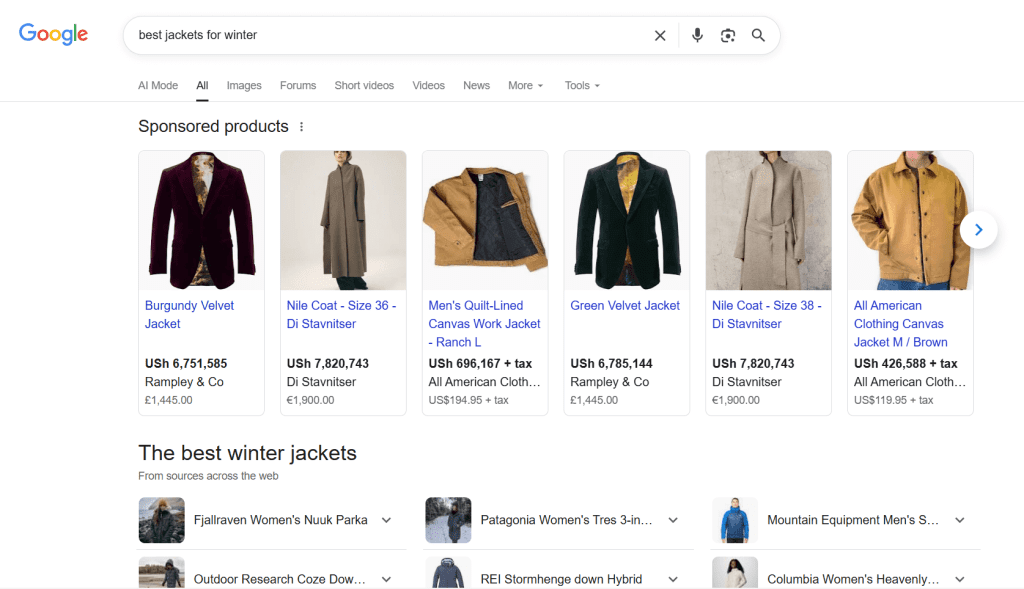Open Nile Coat Size 38 link
The height and width of the screenshot is (589, 1024).
tap(767, 315)
